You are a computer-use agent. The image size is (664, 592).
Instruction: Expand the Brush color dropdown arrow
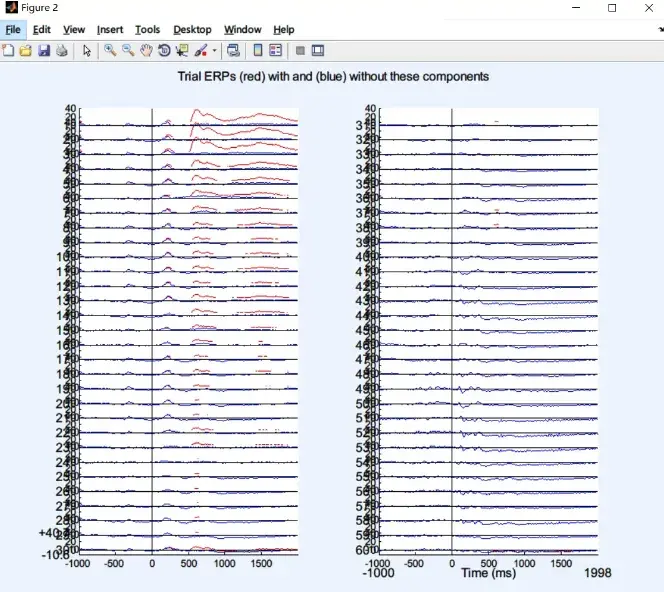click(x=214, y=51)
